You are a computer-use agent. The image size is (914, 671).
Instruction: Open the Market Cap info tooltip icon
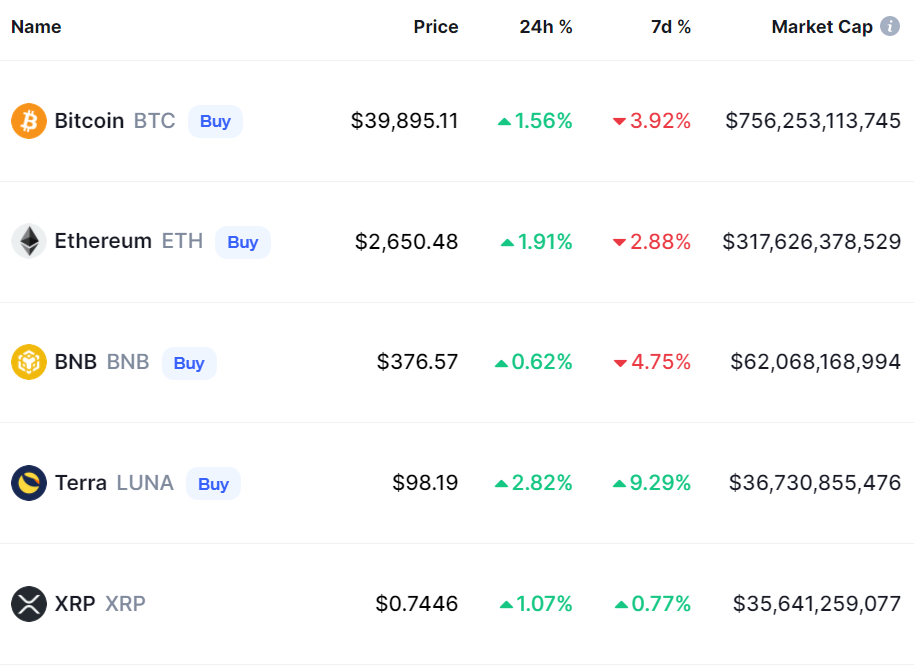(x=889, y=27)
